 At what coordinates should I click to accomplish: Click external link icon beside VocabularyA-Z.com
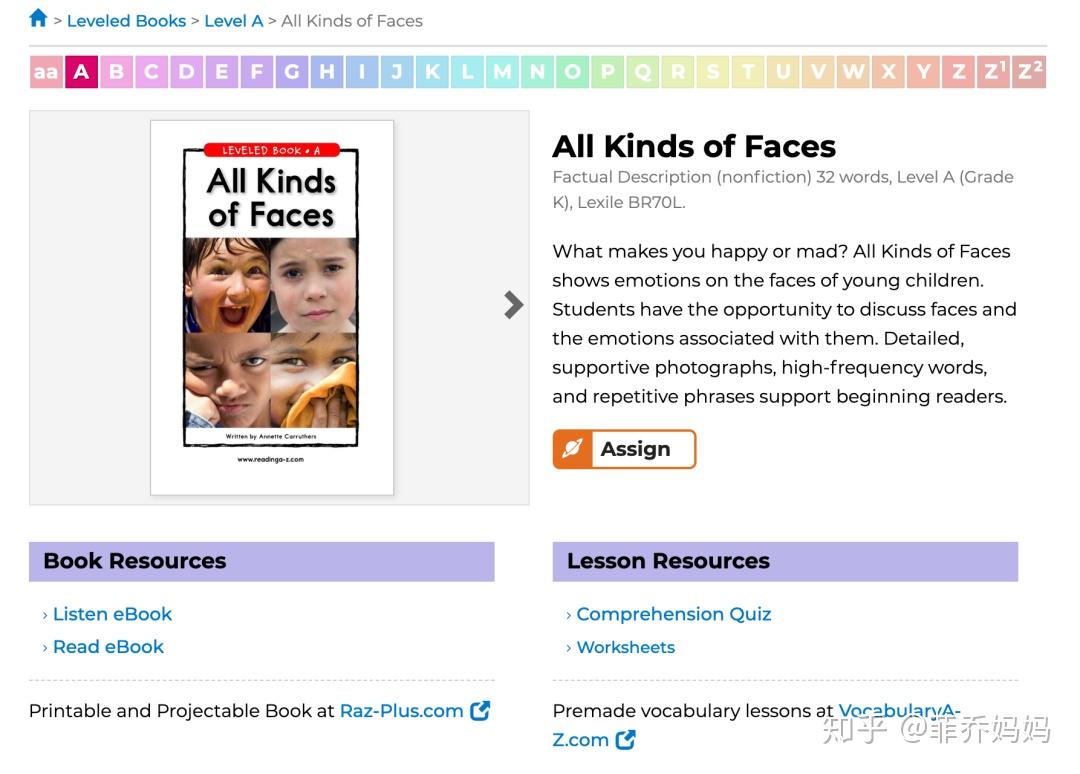(626, 740)
